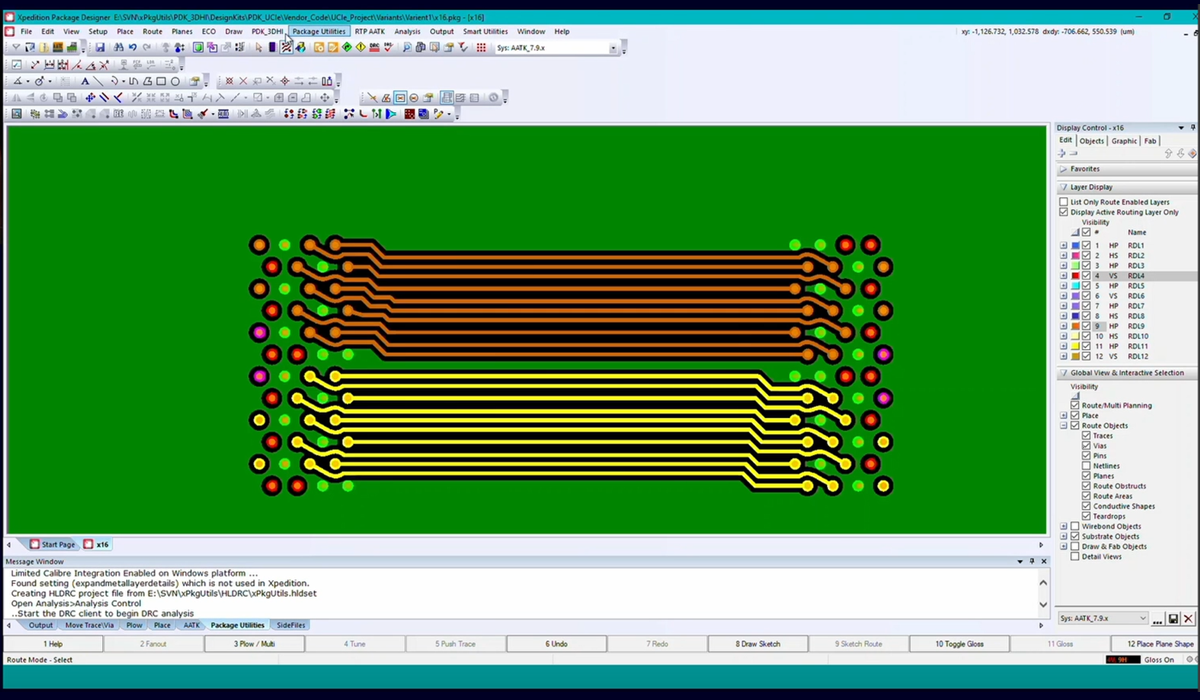Image resolution: width=1200 pixels, height=700 pixels.
Task: Select the pointer Select tool icon
Action: click(x=258, y=47)
